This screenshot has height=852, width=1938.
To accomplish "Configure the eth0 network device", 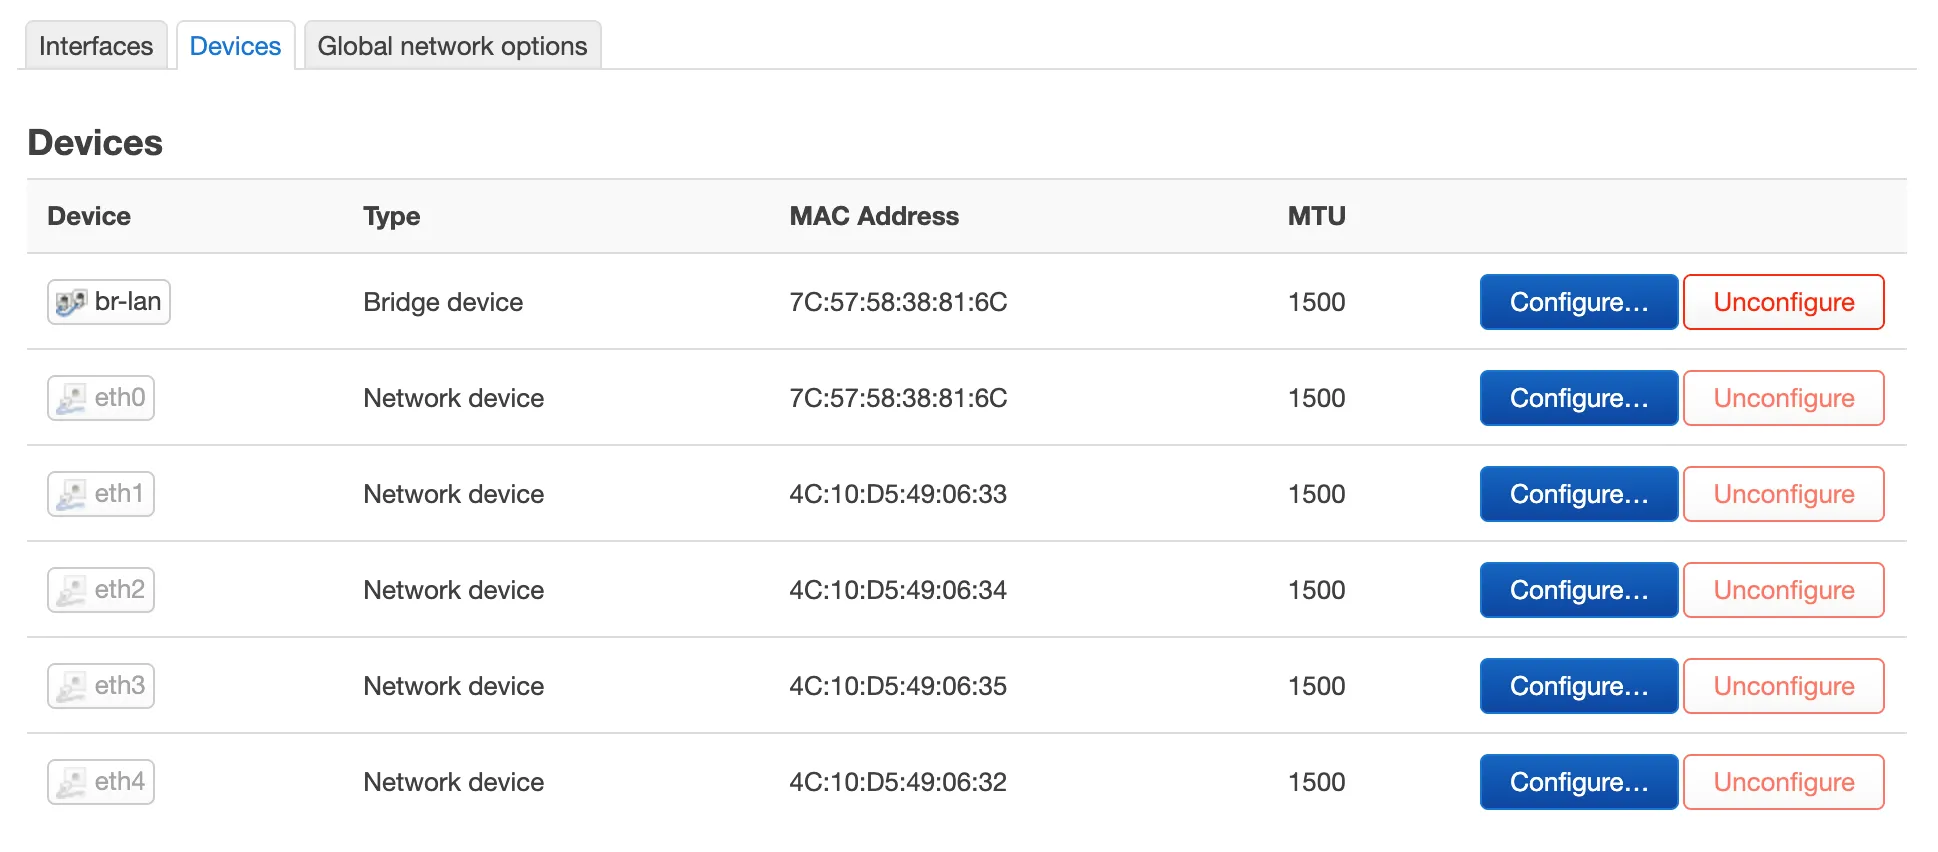I will click(x=1578, y=398).
